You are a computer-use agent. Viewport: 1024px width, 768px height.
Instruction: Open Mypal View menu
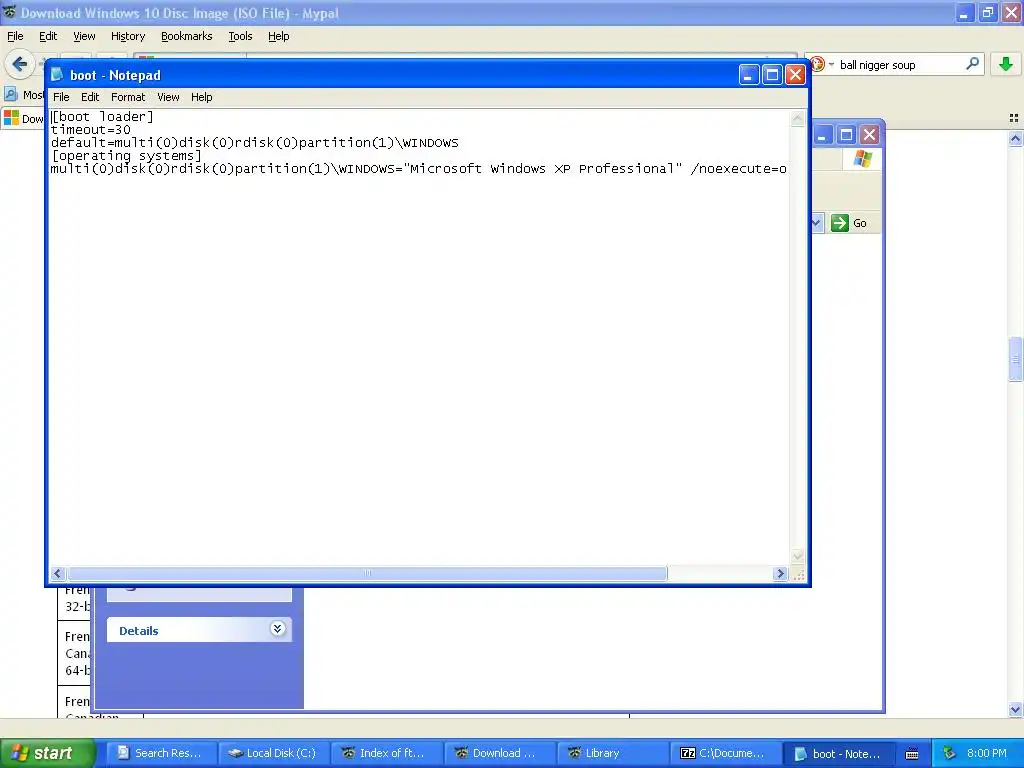[84, 36]
